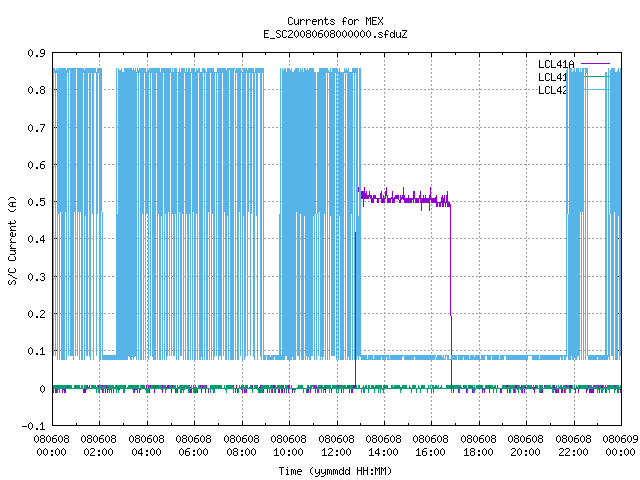Click the 0.3 y-axis tick label
The image size is (640, 480).
pyautogui.click(x=37, y=277)
